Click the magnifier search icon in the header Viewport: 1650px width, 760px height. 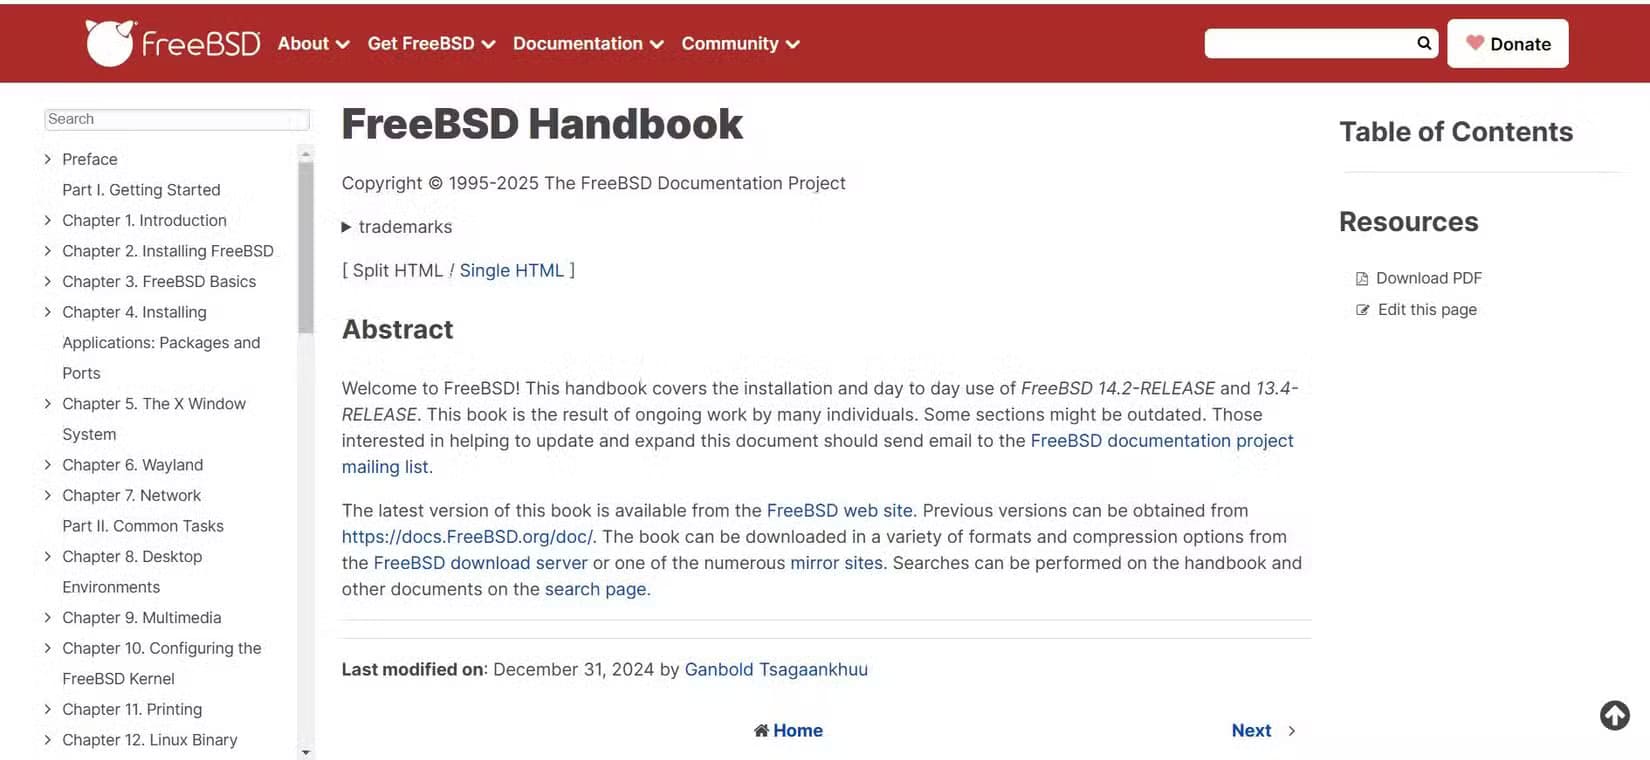(1424, 43)
